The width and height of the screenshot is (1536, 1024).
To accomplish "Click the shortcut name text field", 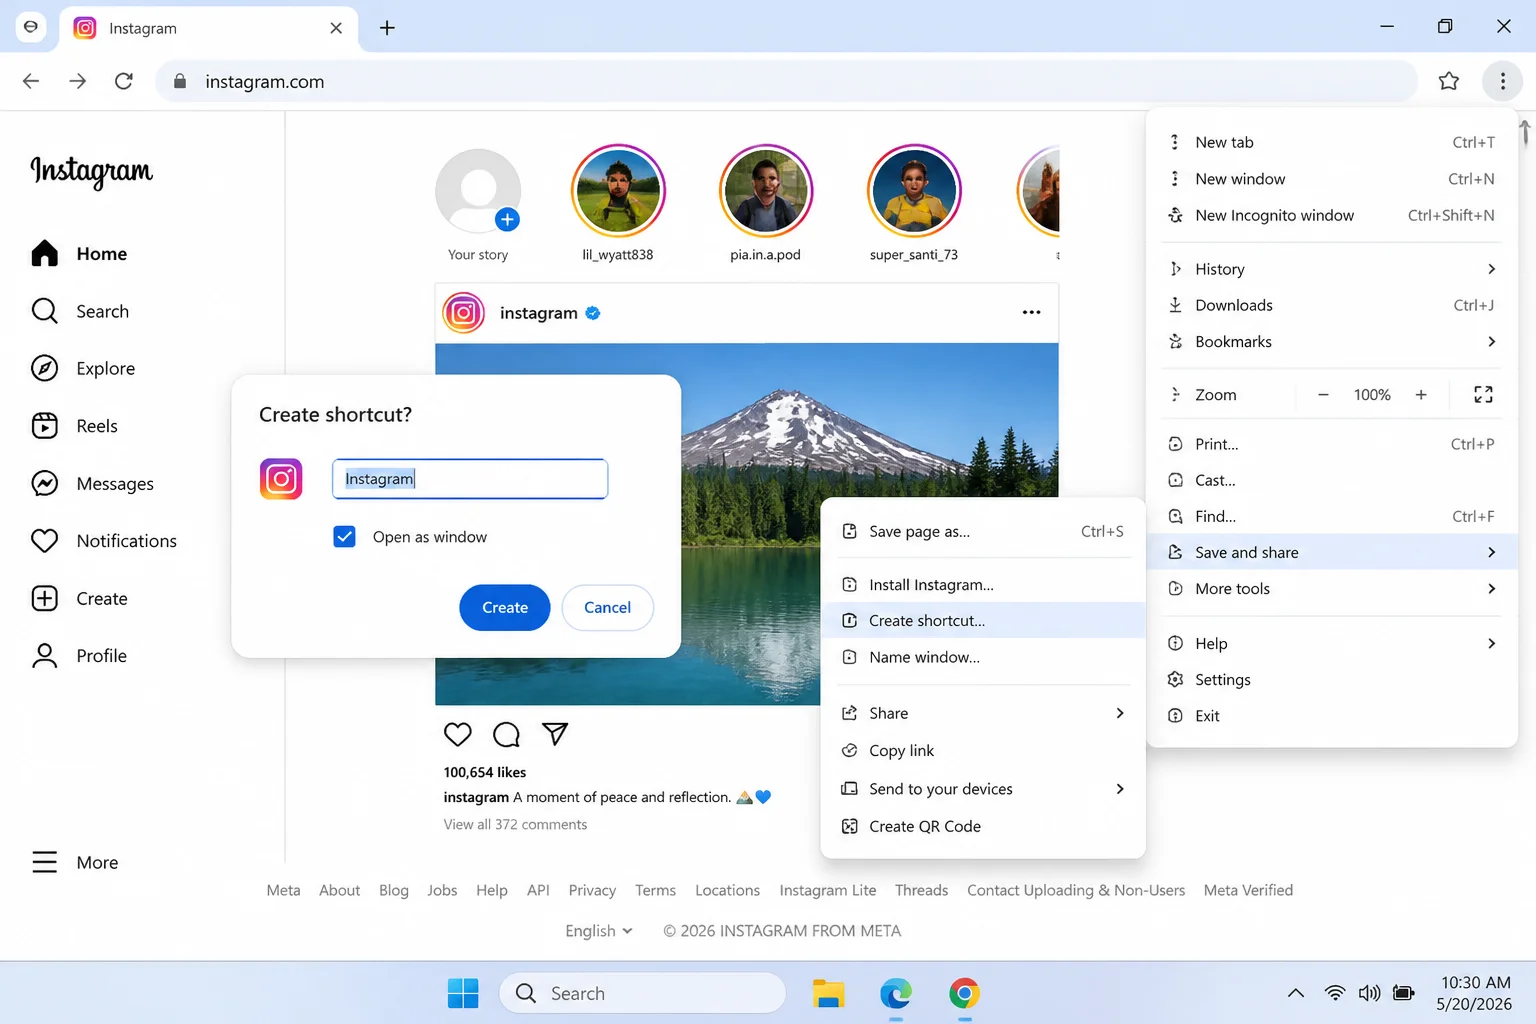I will (470, 479).
